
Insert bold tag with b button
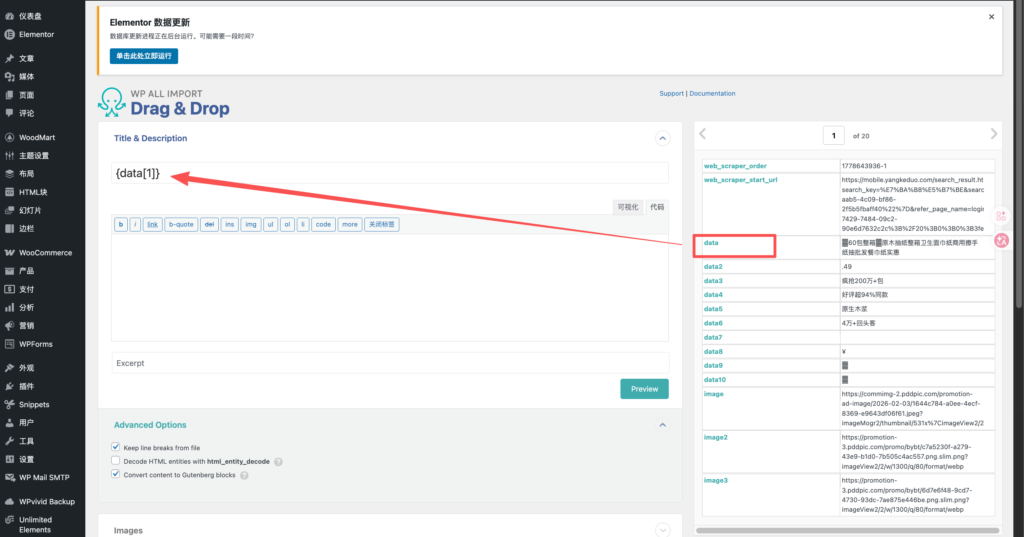point(121,225)
